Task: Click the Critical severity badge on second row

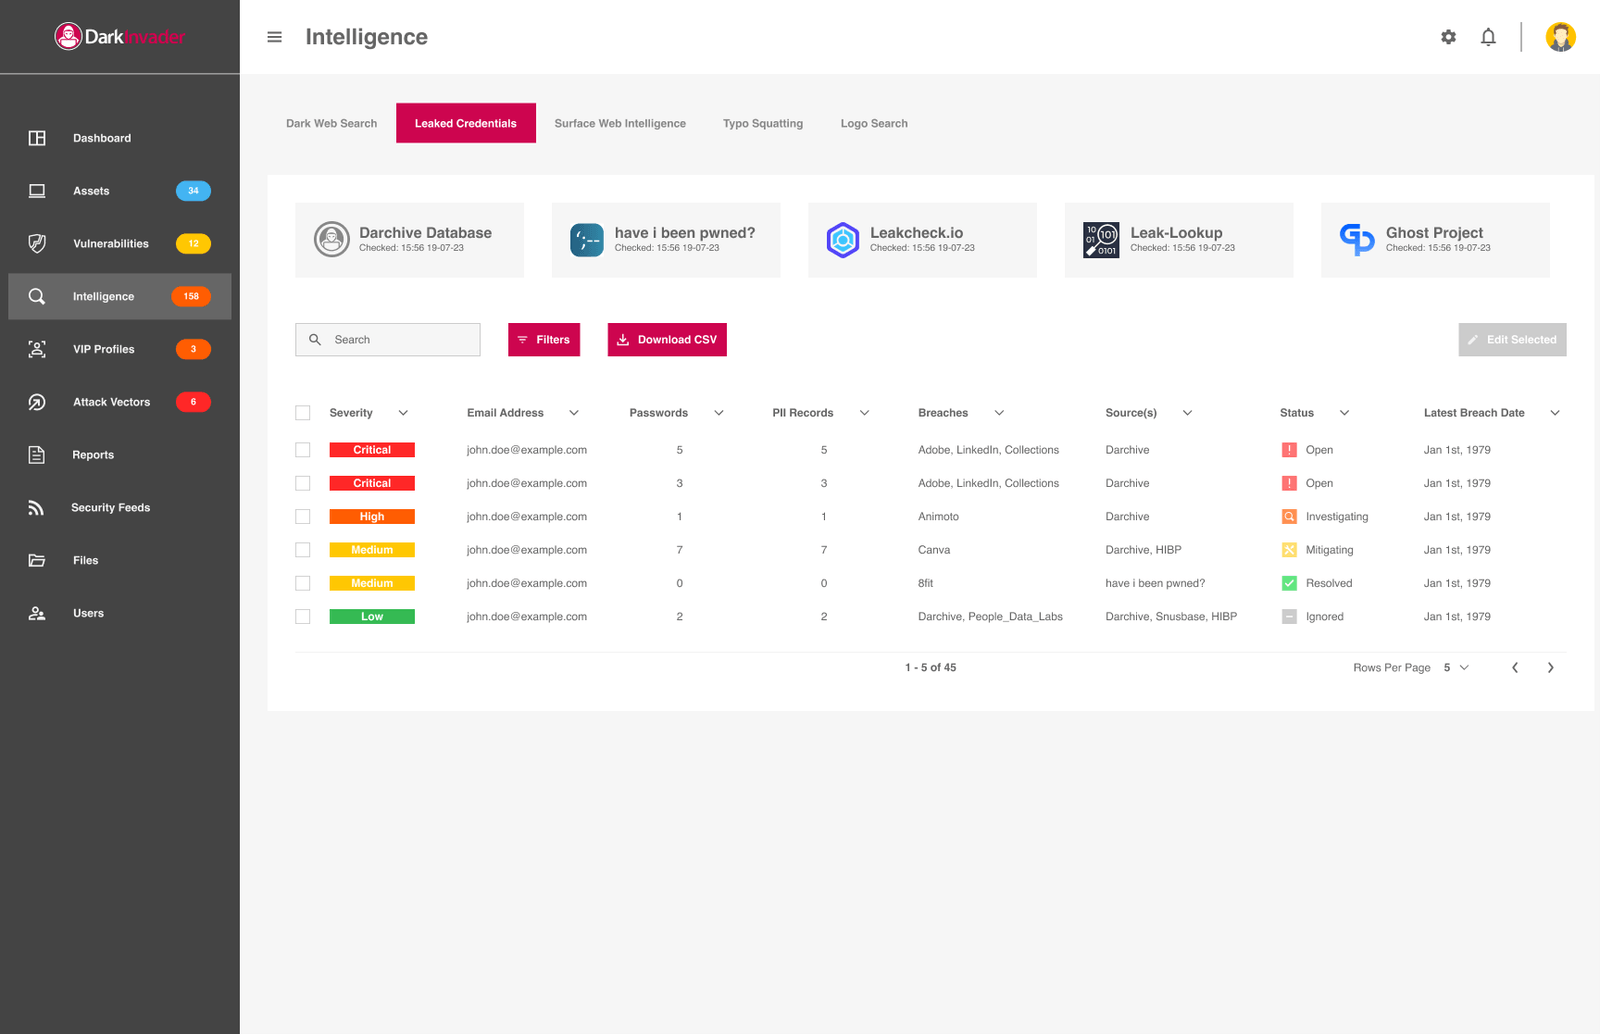Action: tap(371, 483)
